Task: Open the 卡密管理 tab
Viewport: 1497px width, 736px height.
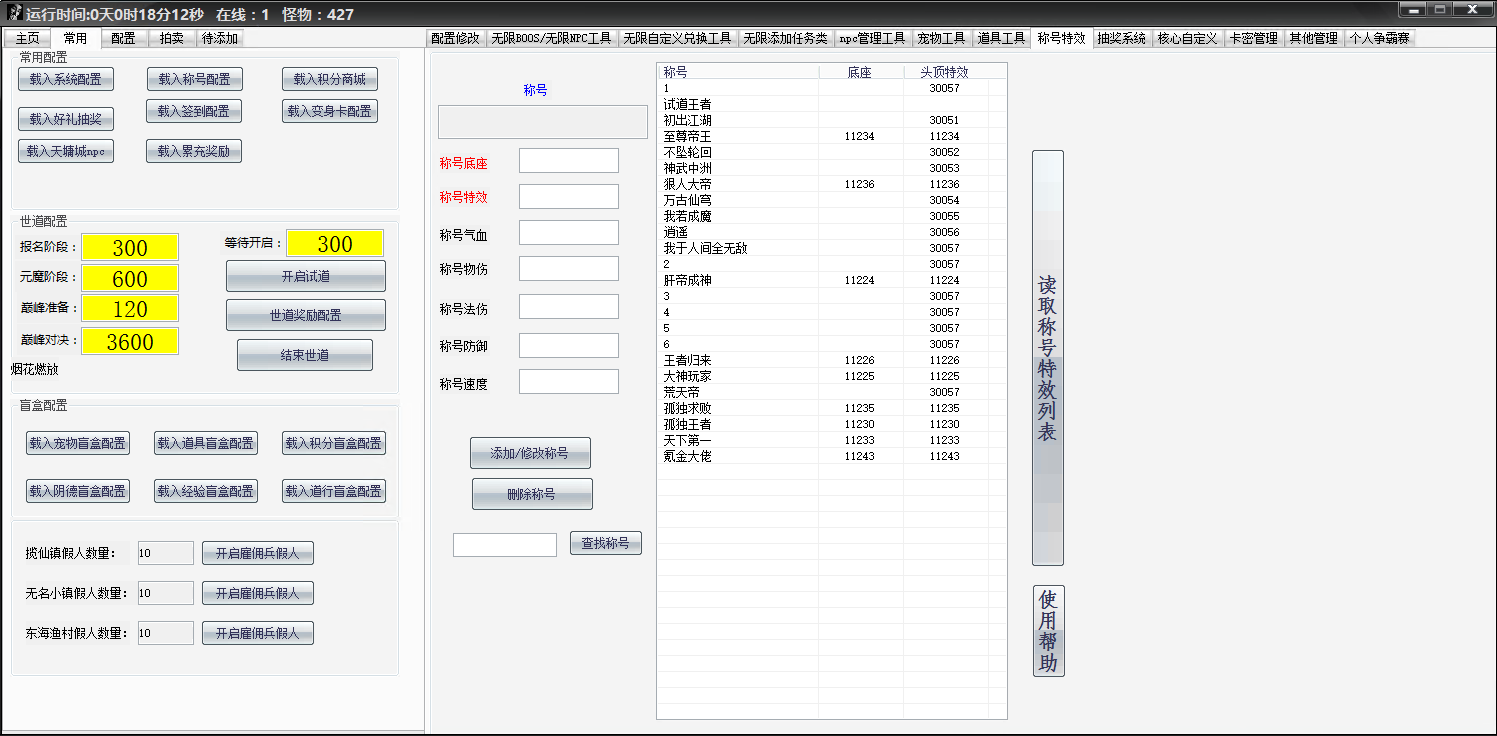Action: click(1252, 38)
